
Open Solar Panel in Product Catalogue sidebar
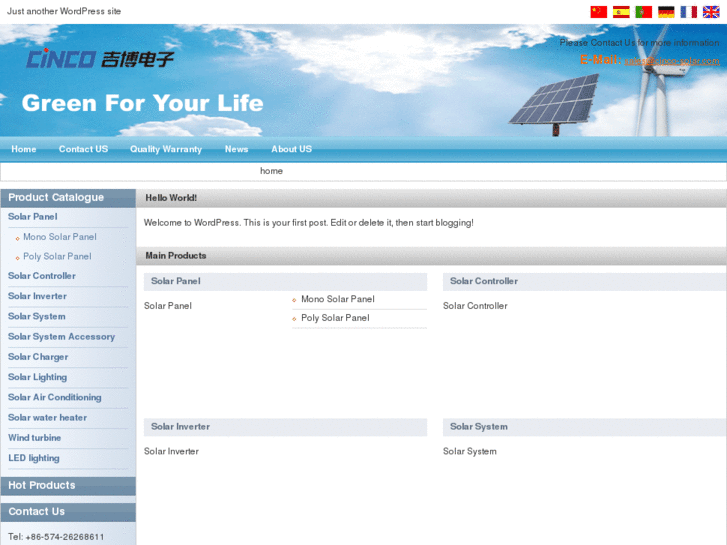click(32, 217)
